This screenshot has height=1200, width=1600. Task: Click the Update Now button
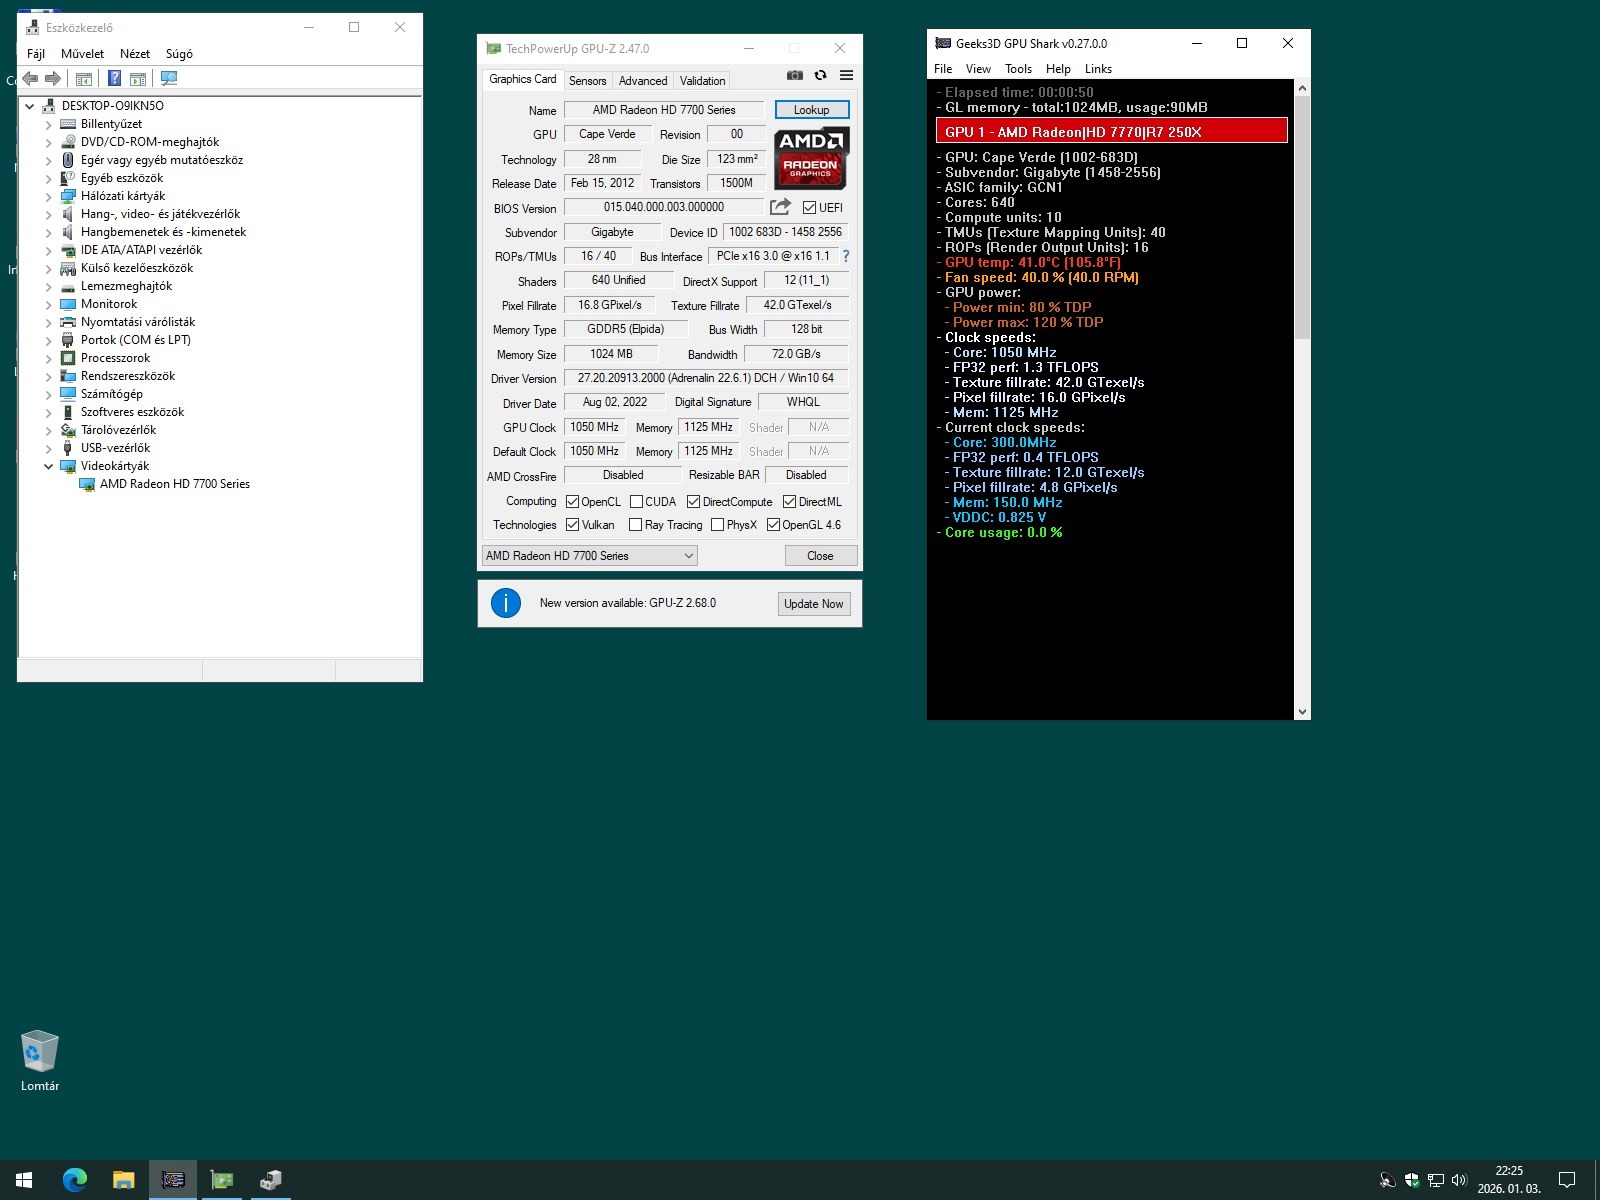tap(814, 604)
